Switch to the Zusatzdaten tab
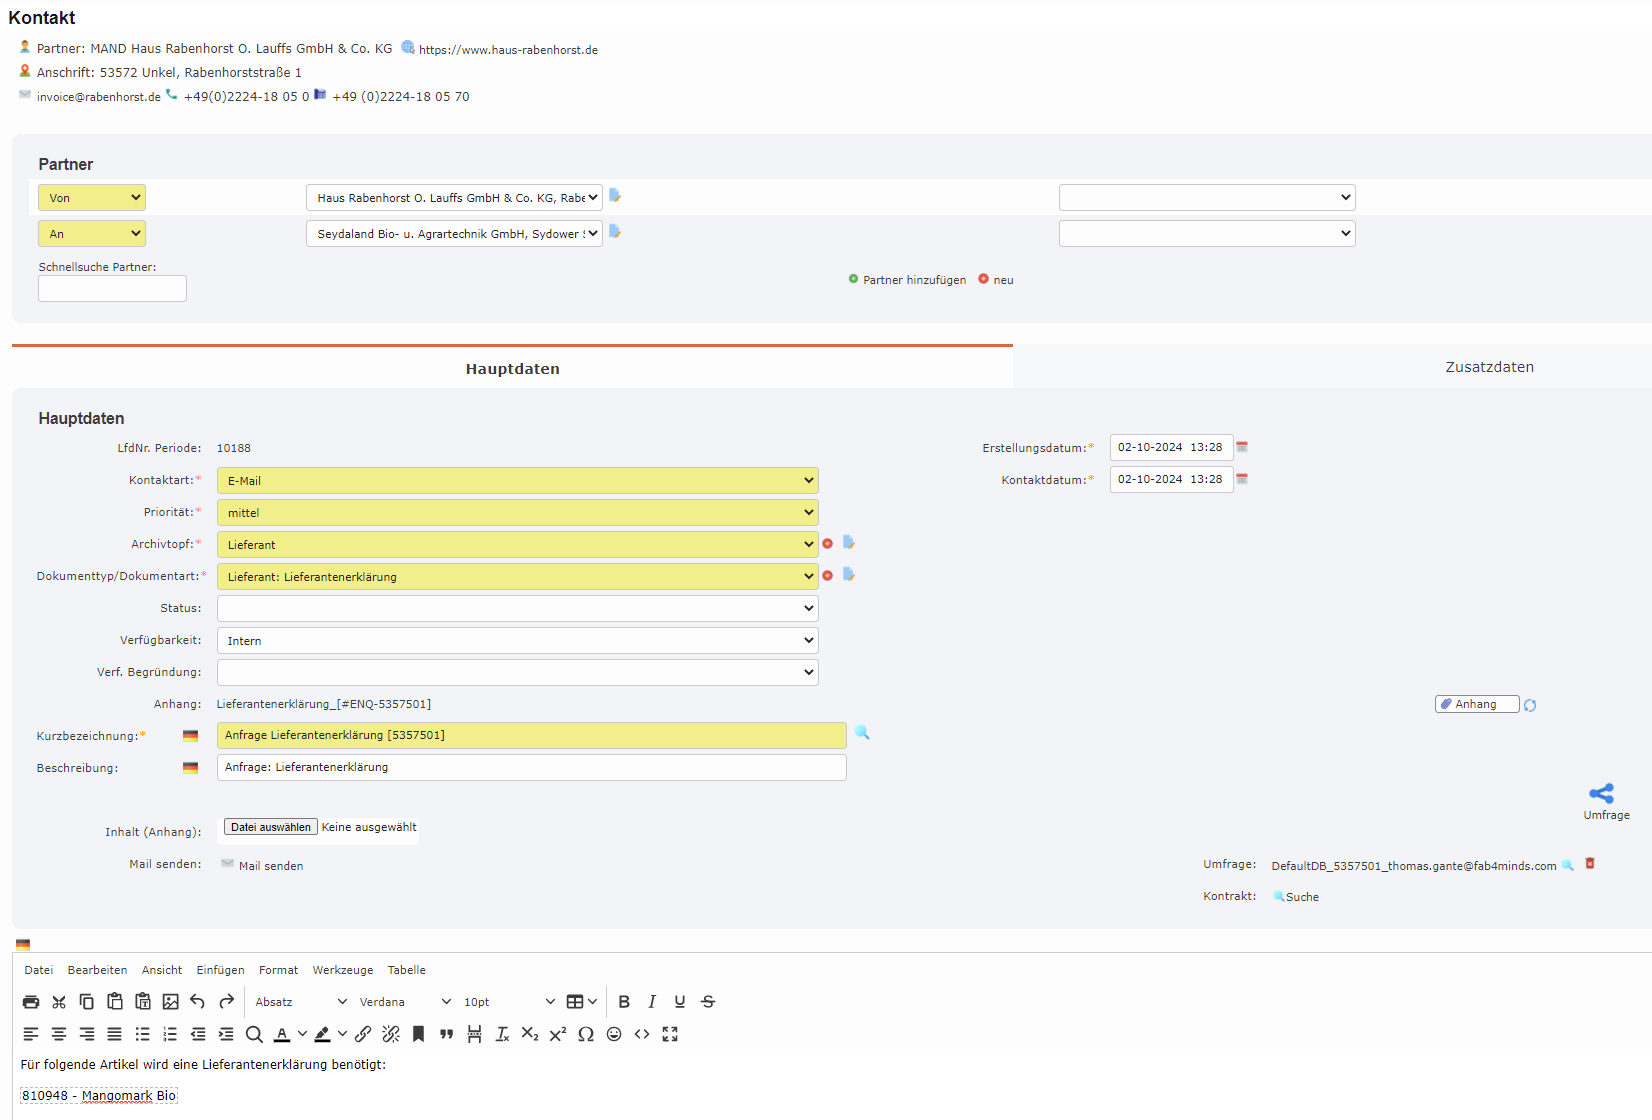This screenshot has height=1120, width=1652. 1489,366
